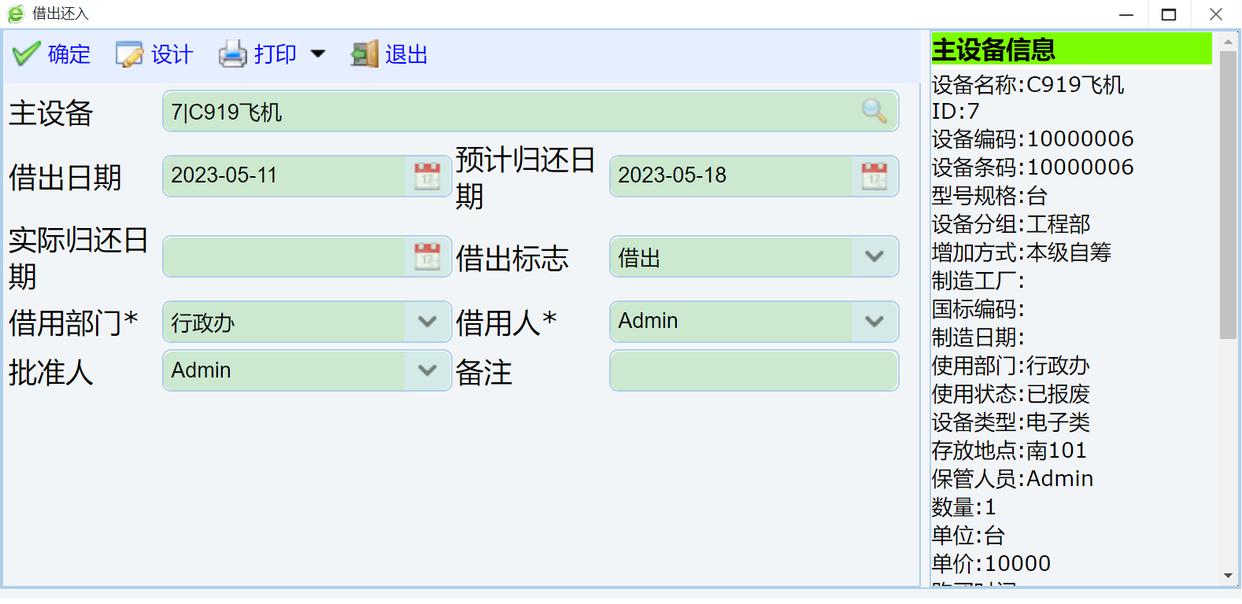Click the 确定 button label
This screenshot has height=604, width=1242.
(69, 54)
